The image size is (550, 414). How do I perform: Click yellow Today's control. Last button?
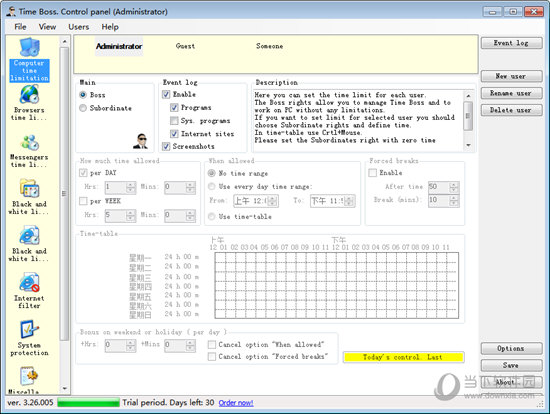(x=403, y=357)
